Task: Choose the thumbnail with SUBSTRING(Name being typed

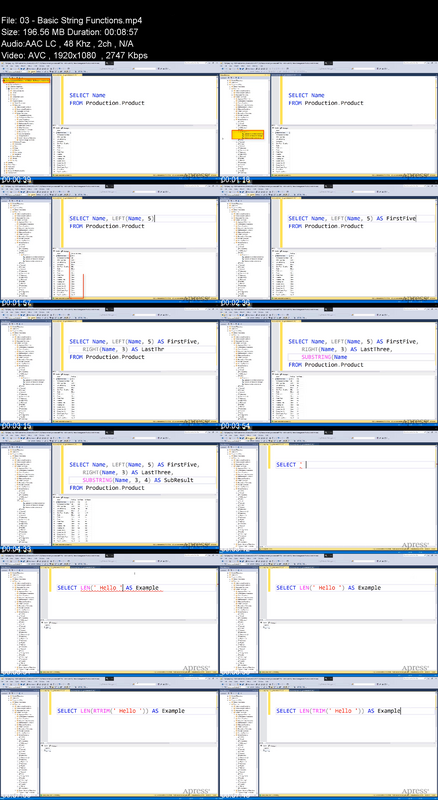Action: (x=328, y=368)
